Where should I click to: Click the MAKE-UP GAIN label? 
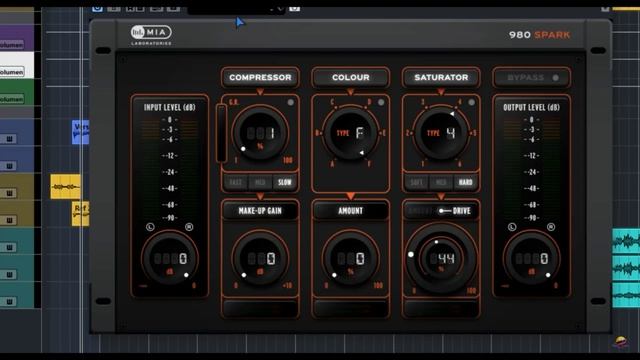pyautogui.click(x=260, y=211)
